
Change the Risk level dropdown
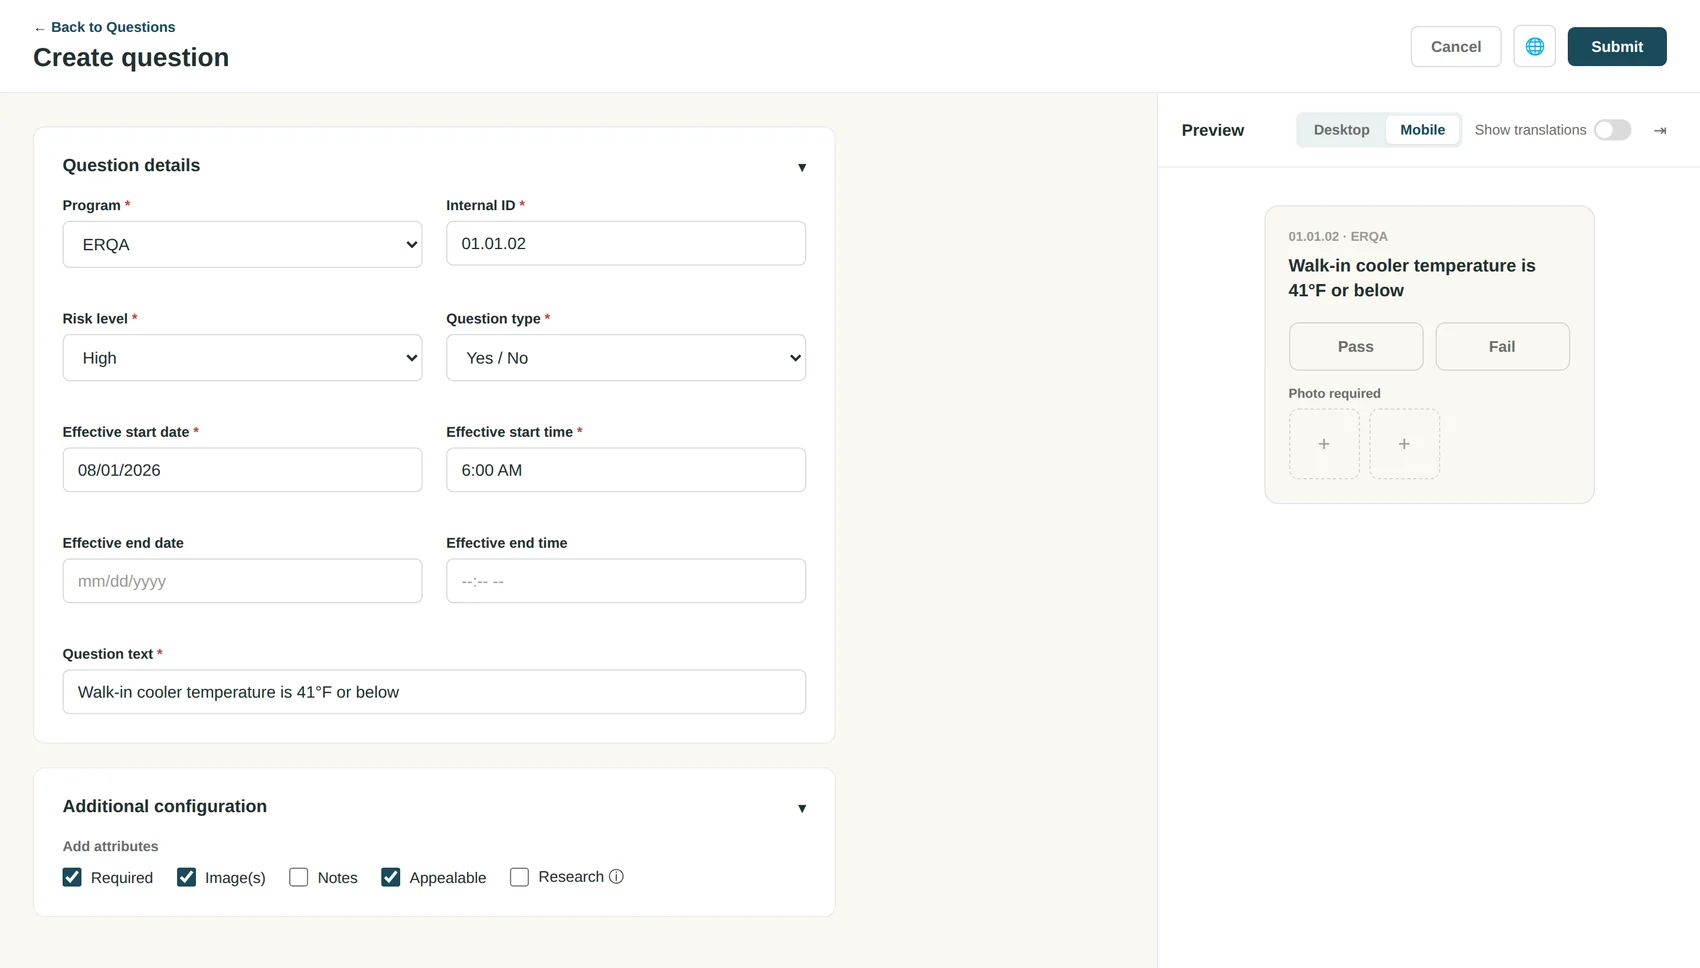242,357
